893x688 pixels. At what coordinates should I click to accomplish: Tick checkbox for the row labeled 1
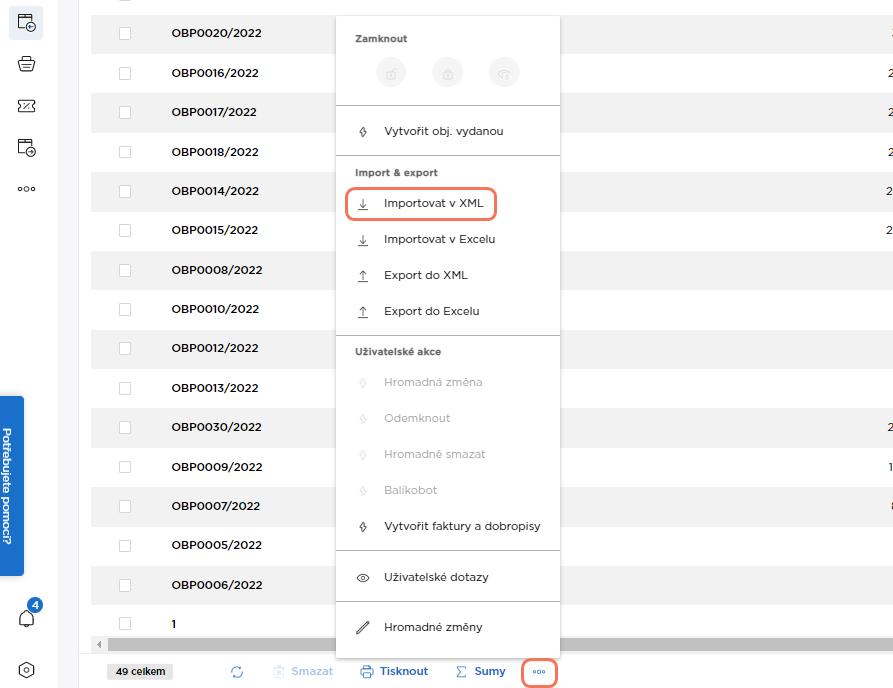[125, 624]
